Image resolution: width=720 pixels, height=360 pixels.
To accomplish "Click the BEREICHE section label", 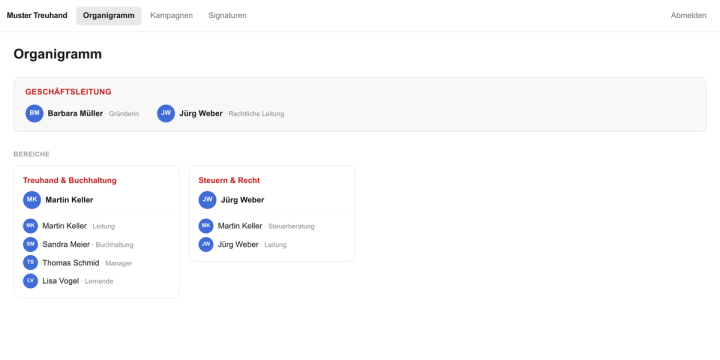I will [32, 154].
